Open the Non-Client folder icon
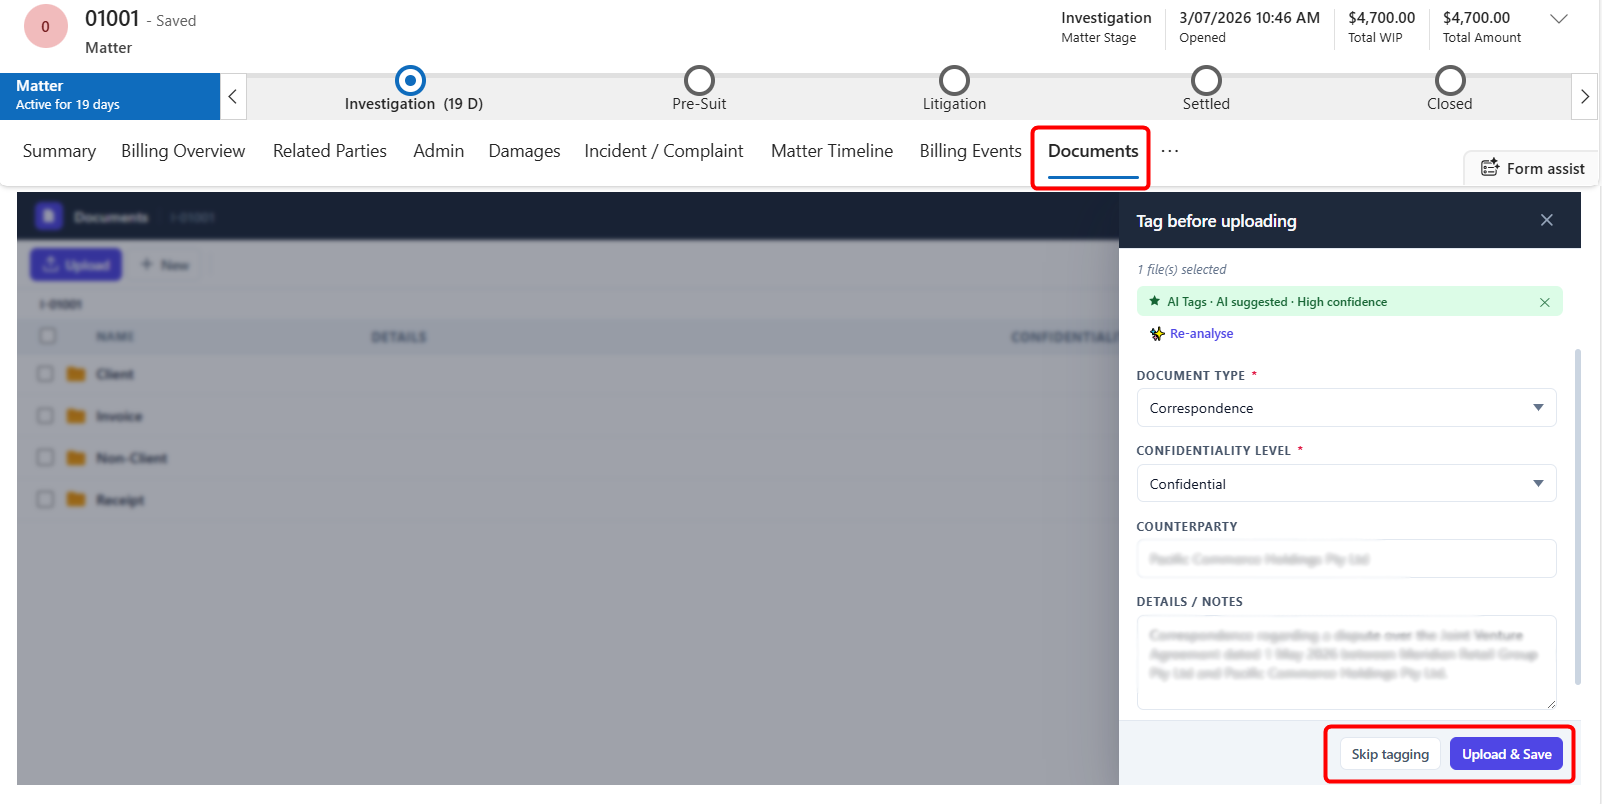The image size is (1602, 804). 76,458
